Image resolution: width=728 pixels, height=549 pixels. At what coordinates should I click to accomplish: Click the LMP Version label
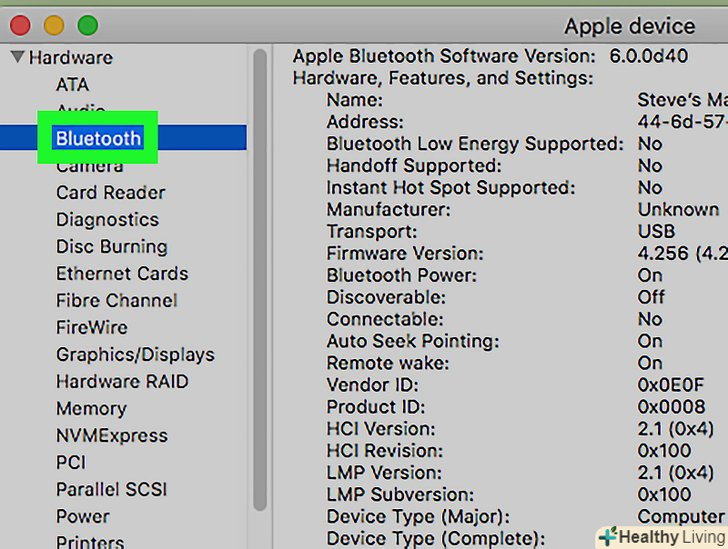pyautogui.click(x=384, y=473)
